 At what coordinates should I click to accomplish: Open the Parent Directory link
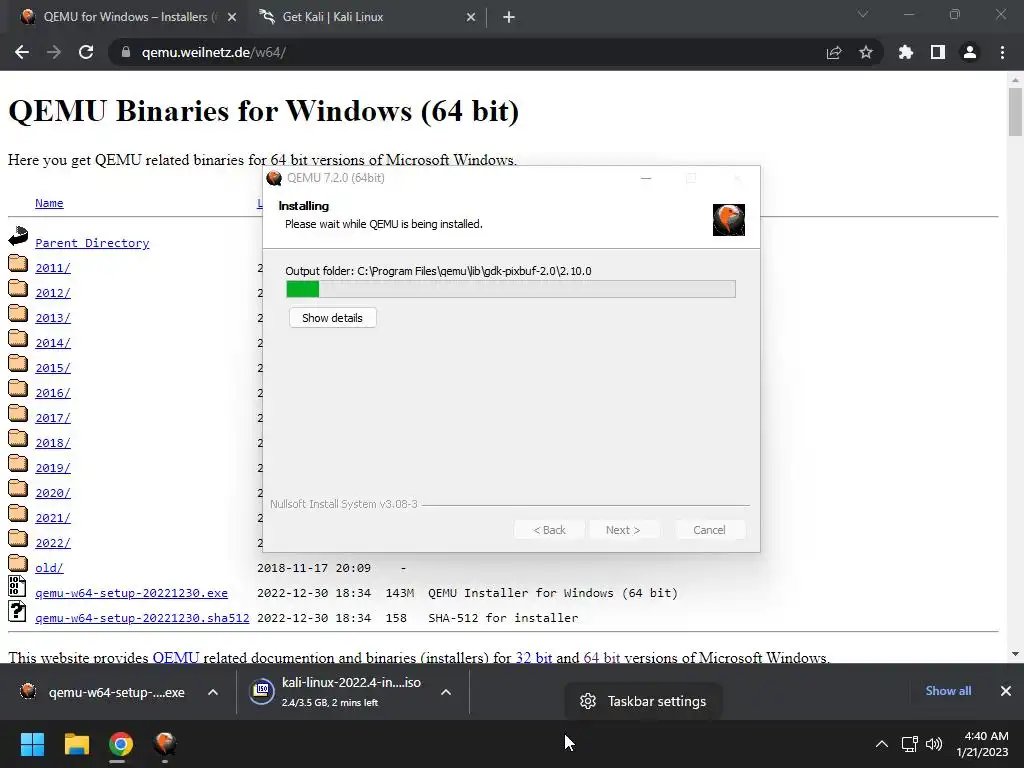point(92,243)
